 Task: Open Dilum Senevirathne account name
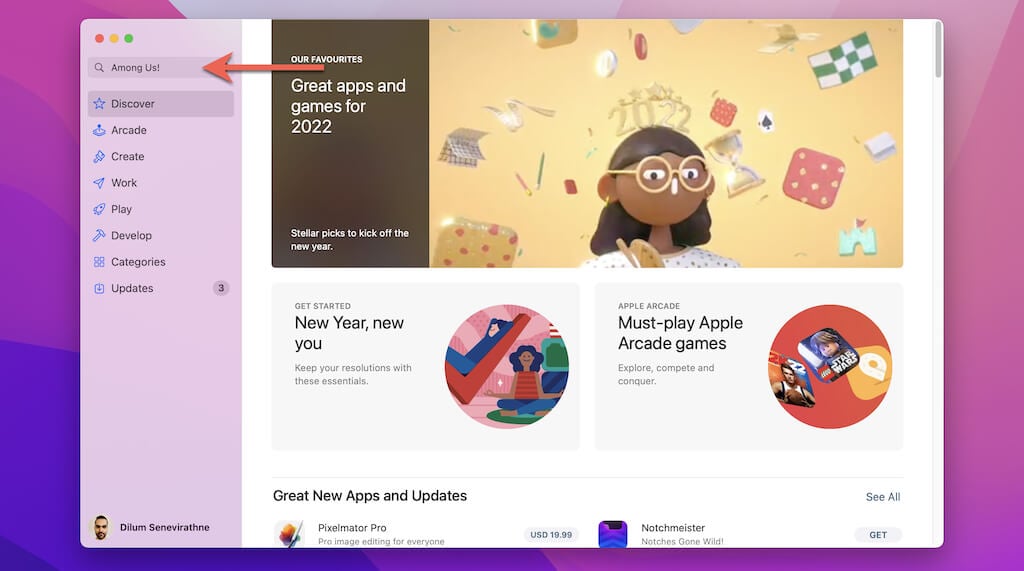(165, 527)
